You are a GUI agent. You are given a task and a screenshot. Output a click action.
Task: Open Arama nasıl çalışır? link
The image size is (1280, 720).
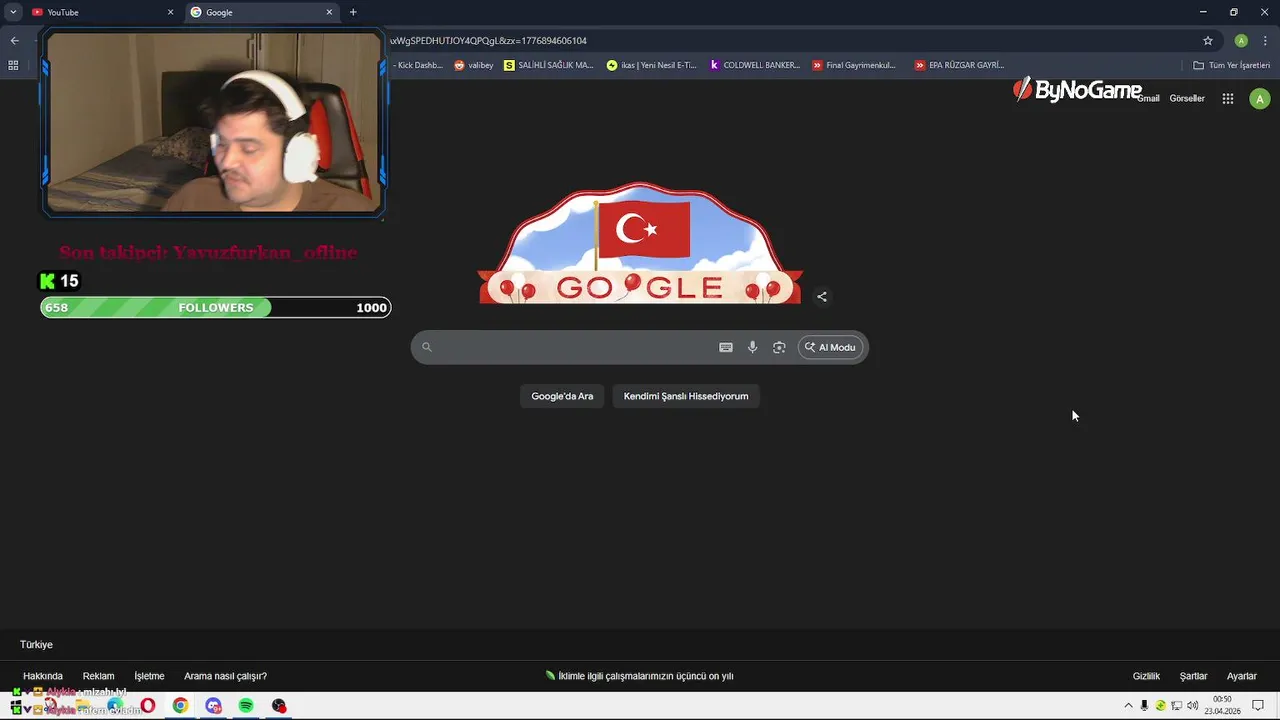point(225,676)
